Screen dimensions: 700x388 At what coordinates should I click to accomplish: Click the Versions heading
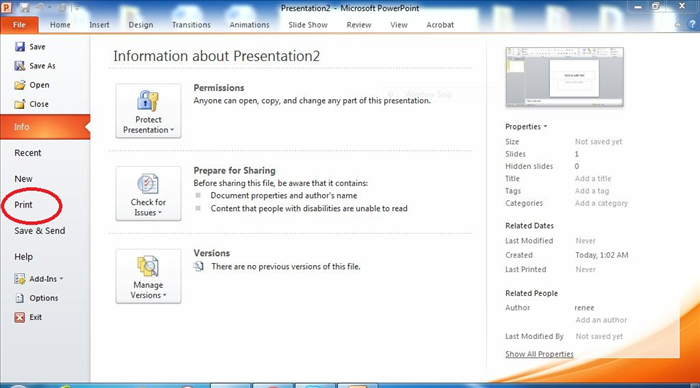(x=212, y=253)
